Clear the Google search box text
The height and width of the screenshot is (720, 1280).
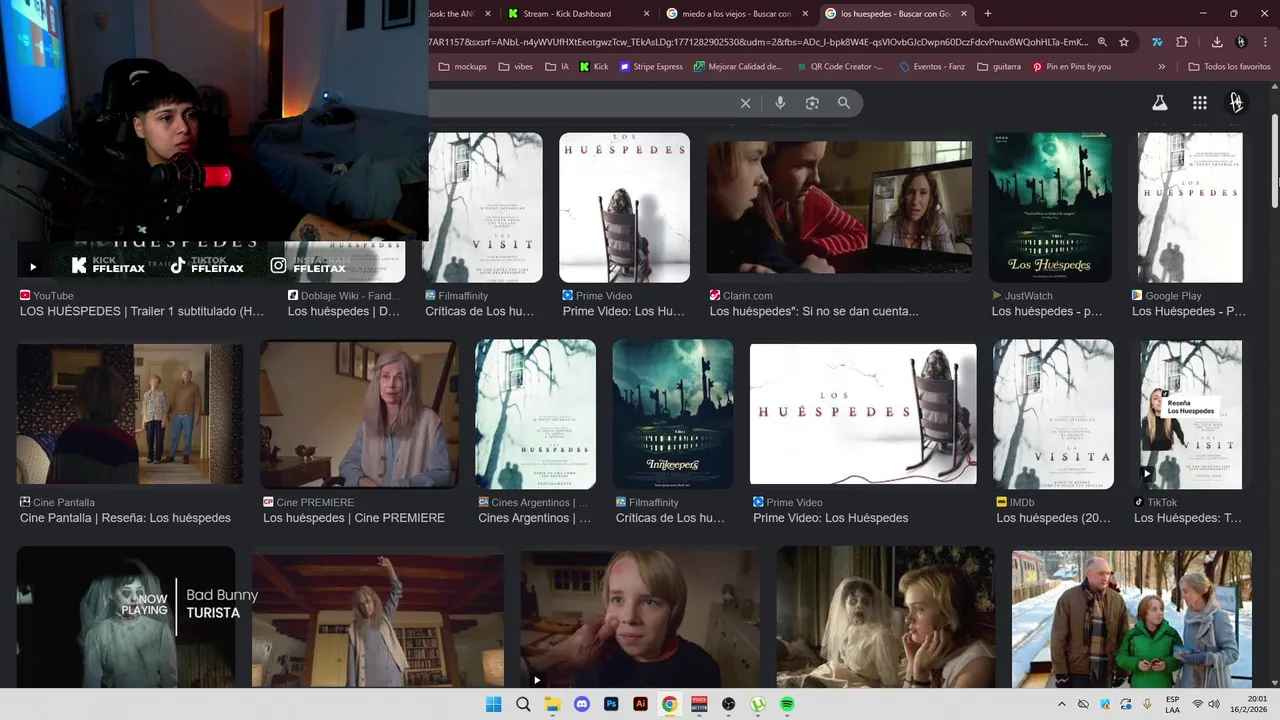pyautogui.click(x=745, y=103)
